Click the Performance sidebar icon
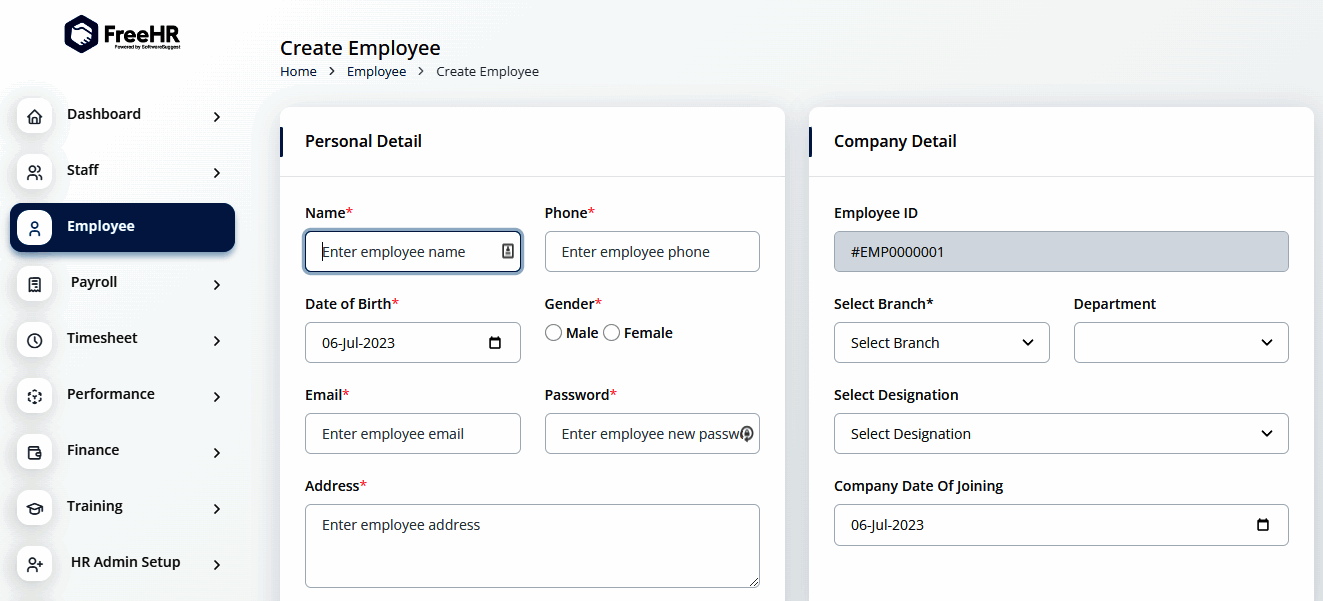Image resolution: width=1323 pixels, height=601 pixels. [35, 397]
